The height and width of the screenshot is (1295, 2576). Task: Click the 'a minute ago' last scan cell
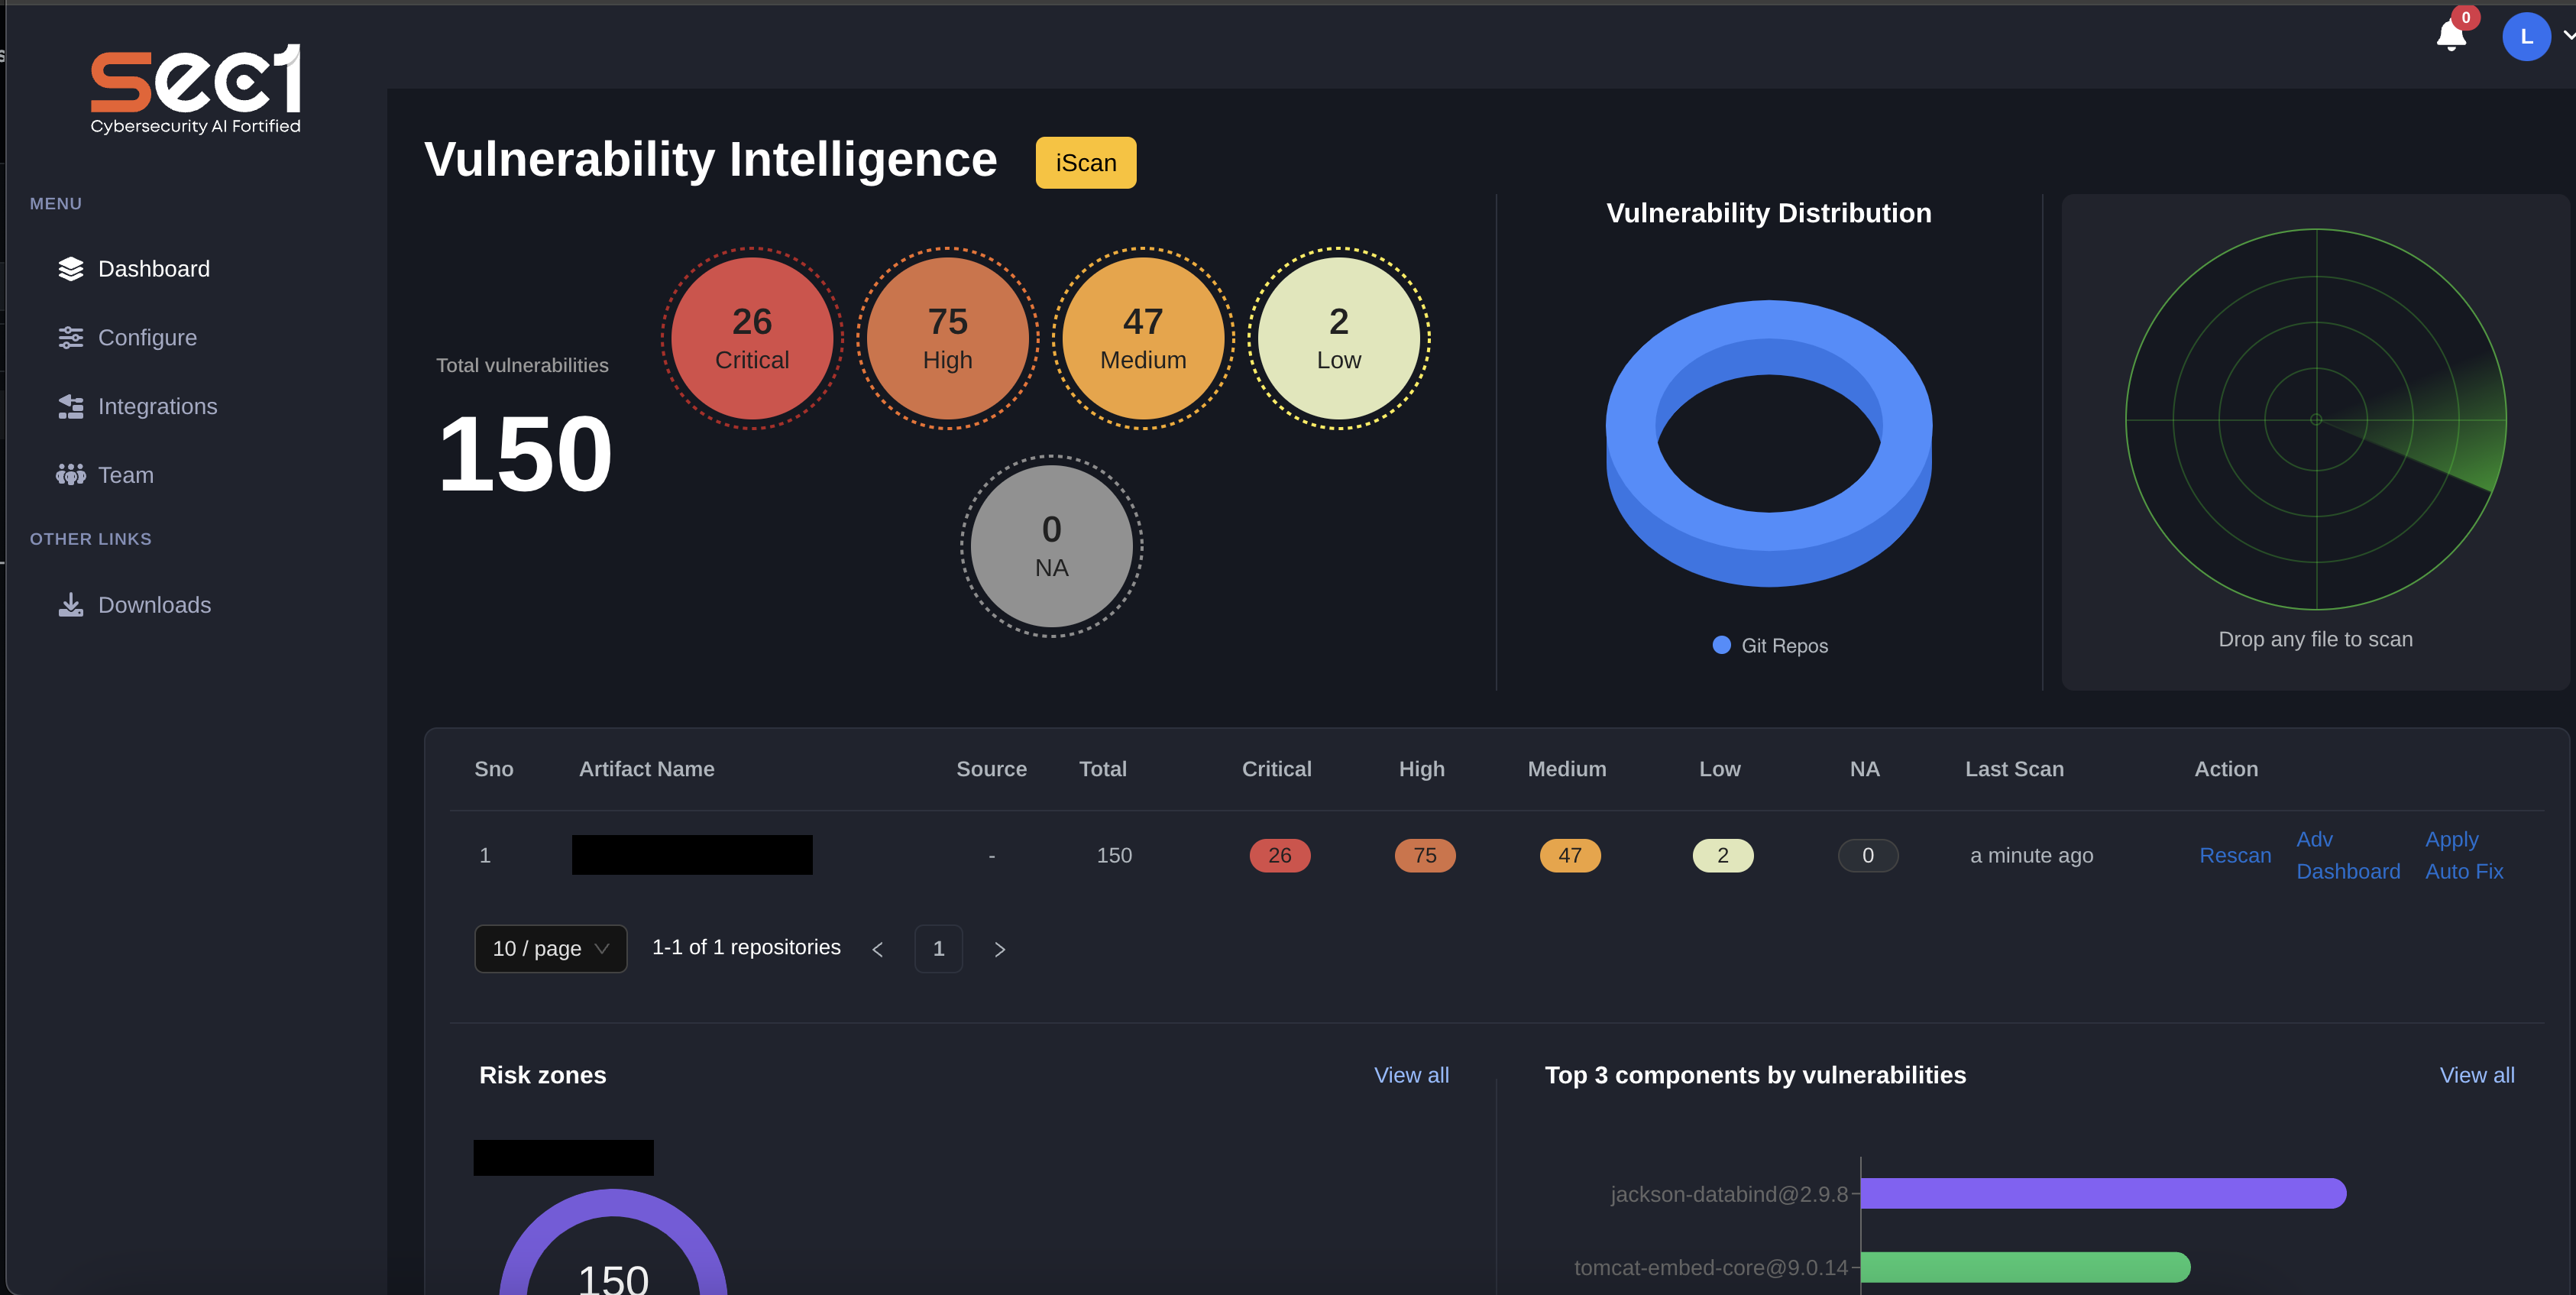pyautogui.click(x=2031, y=856)
